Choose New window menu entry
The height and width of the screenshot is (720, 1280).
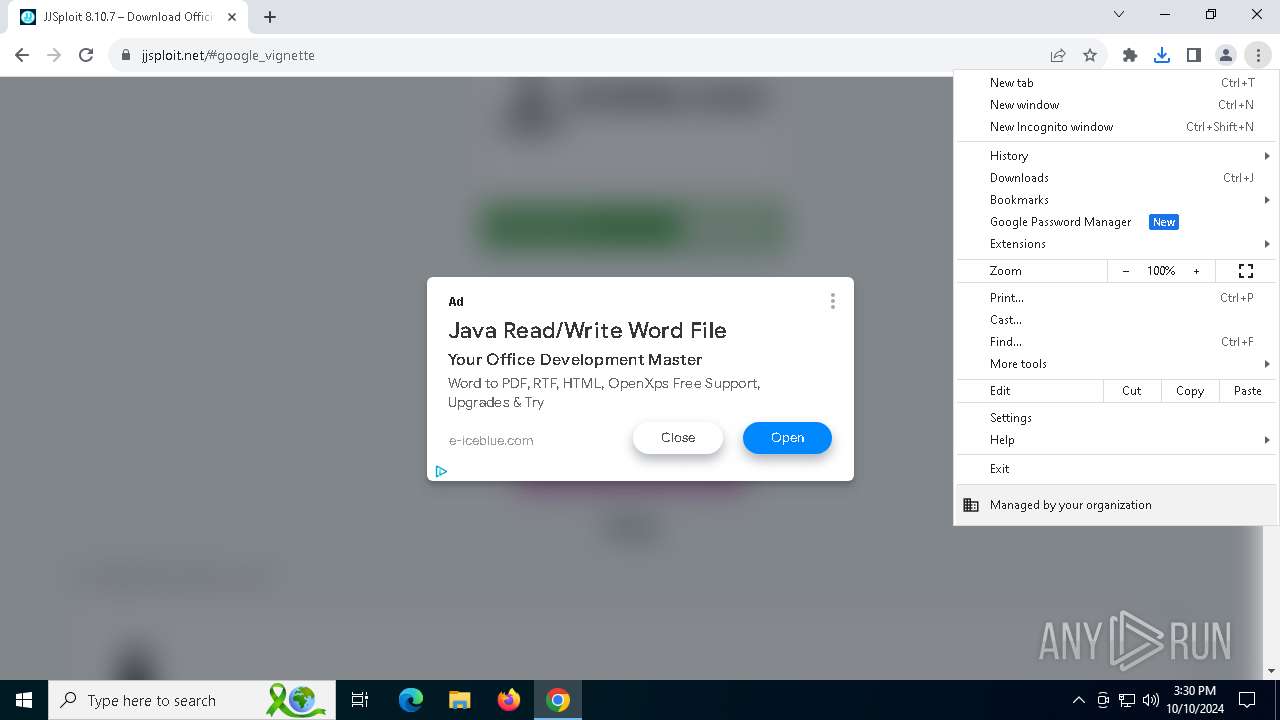tap(1116, 105)
